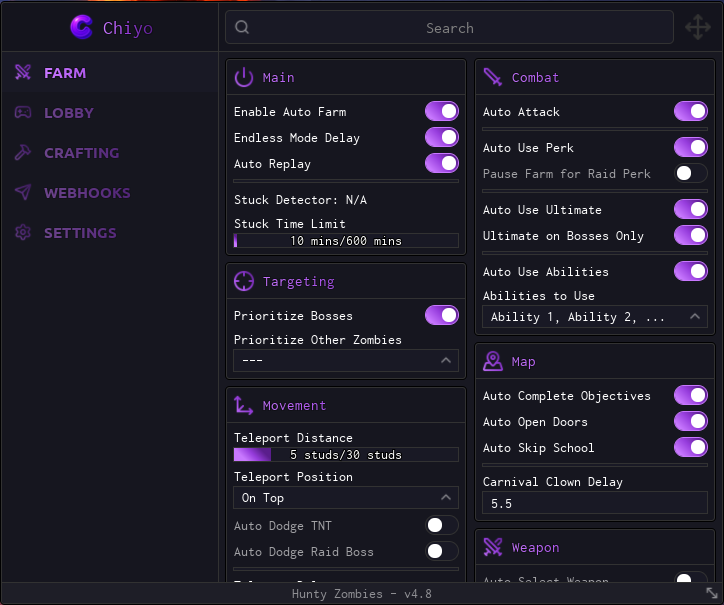Click the resize corner arrow icon
Viewport: 724px width, 605px height.
(x=712, y=593)
